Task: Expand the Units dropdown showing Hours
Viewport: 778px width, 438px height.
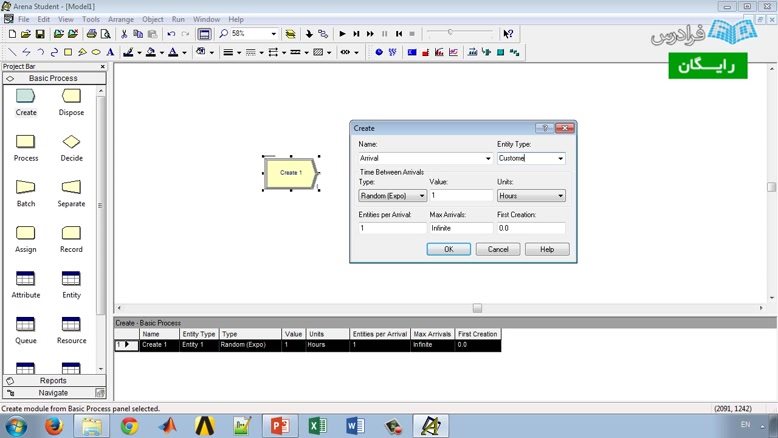Action: coord(560,196)
